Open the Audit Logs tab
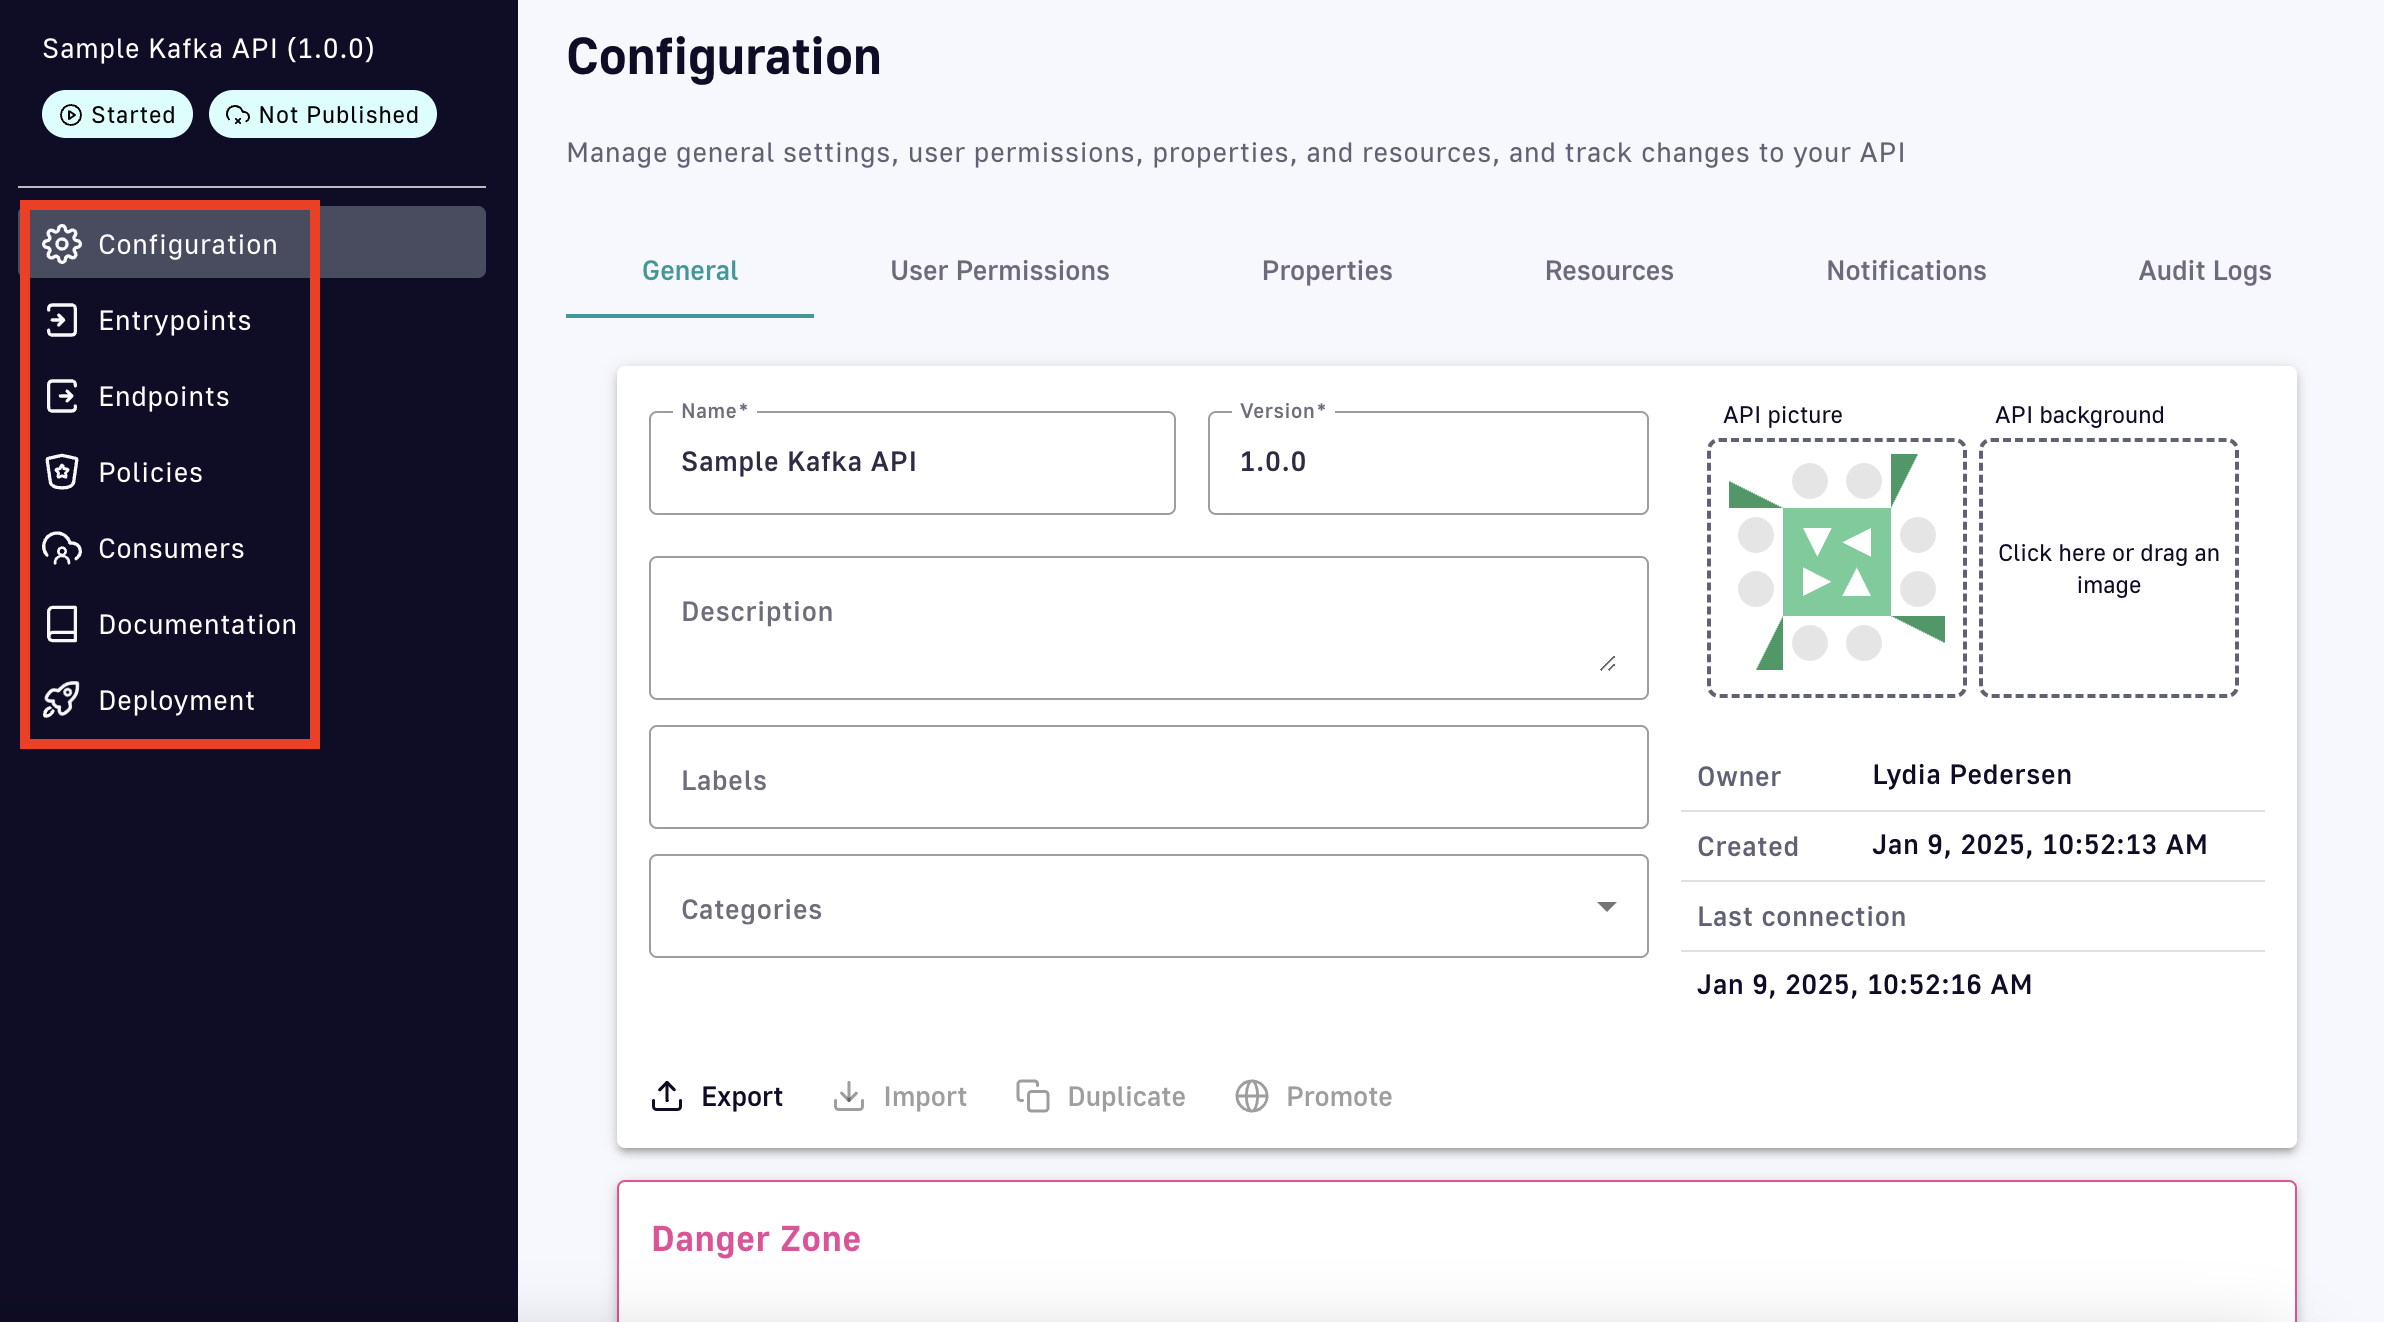 point(2204,271)
